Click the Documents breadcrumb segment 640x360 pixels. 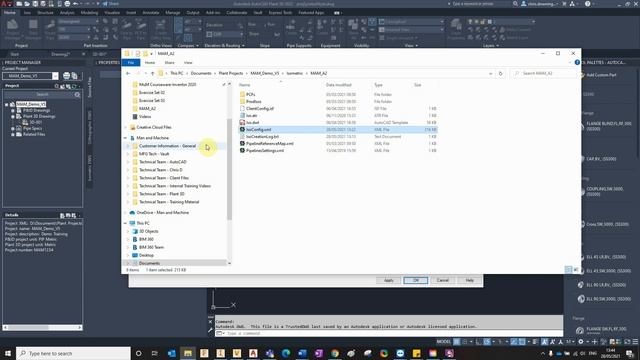(201, 73)
